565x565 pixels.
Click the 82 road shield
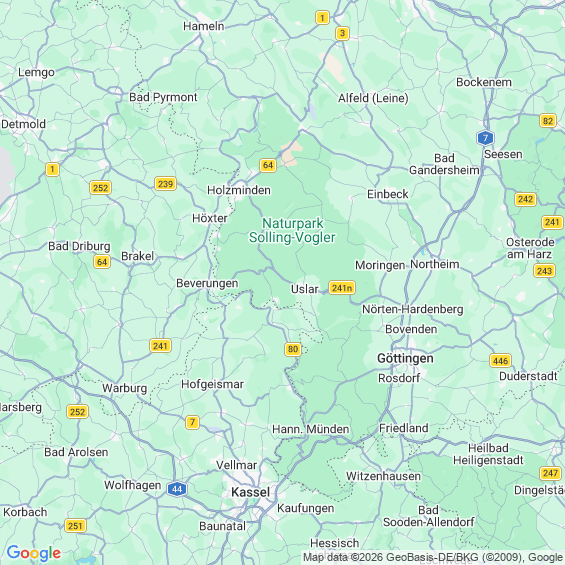[548, 121]
